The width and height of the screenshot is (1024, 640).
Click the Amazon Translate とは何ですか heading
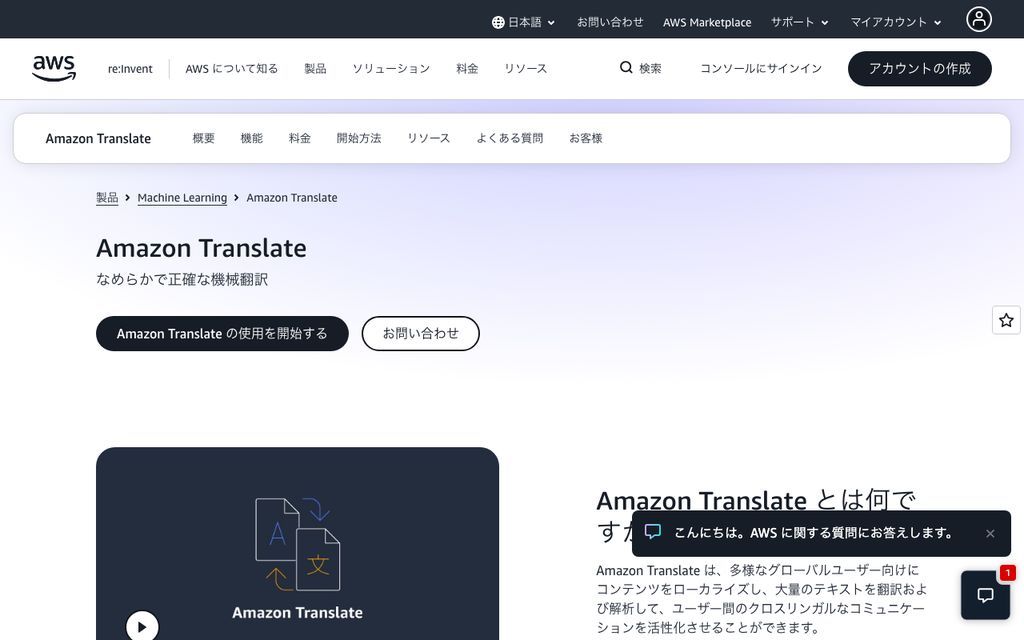(x=756, y=515)
